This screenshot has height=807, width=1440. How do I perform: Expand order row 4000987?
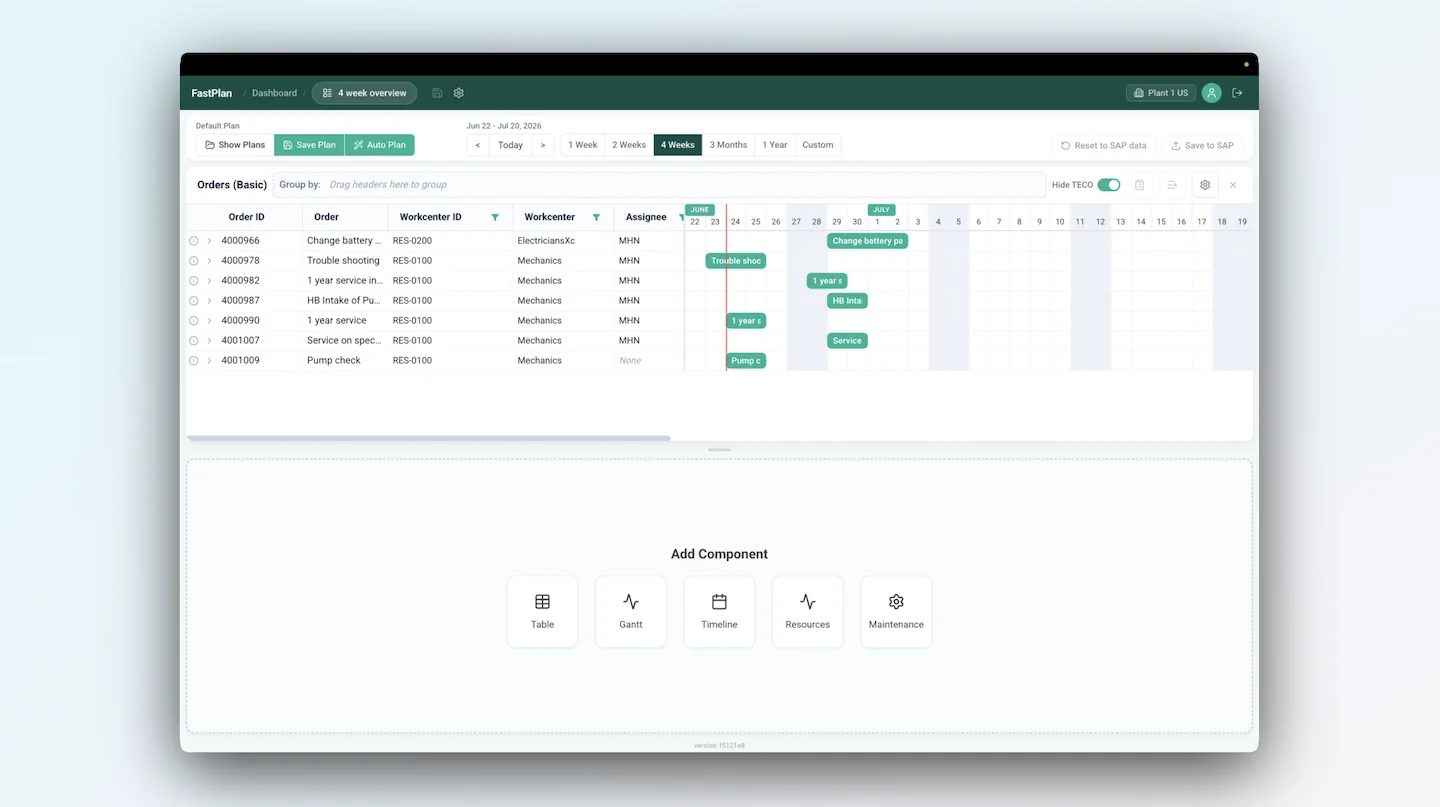click(209, 301)
